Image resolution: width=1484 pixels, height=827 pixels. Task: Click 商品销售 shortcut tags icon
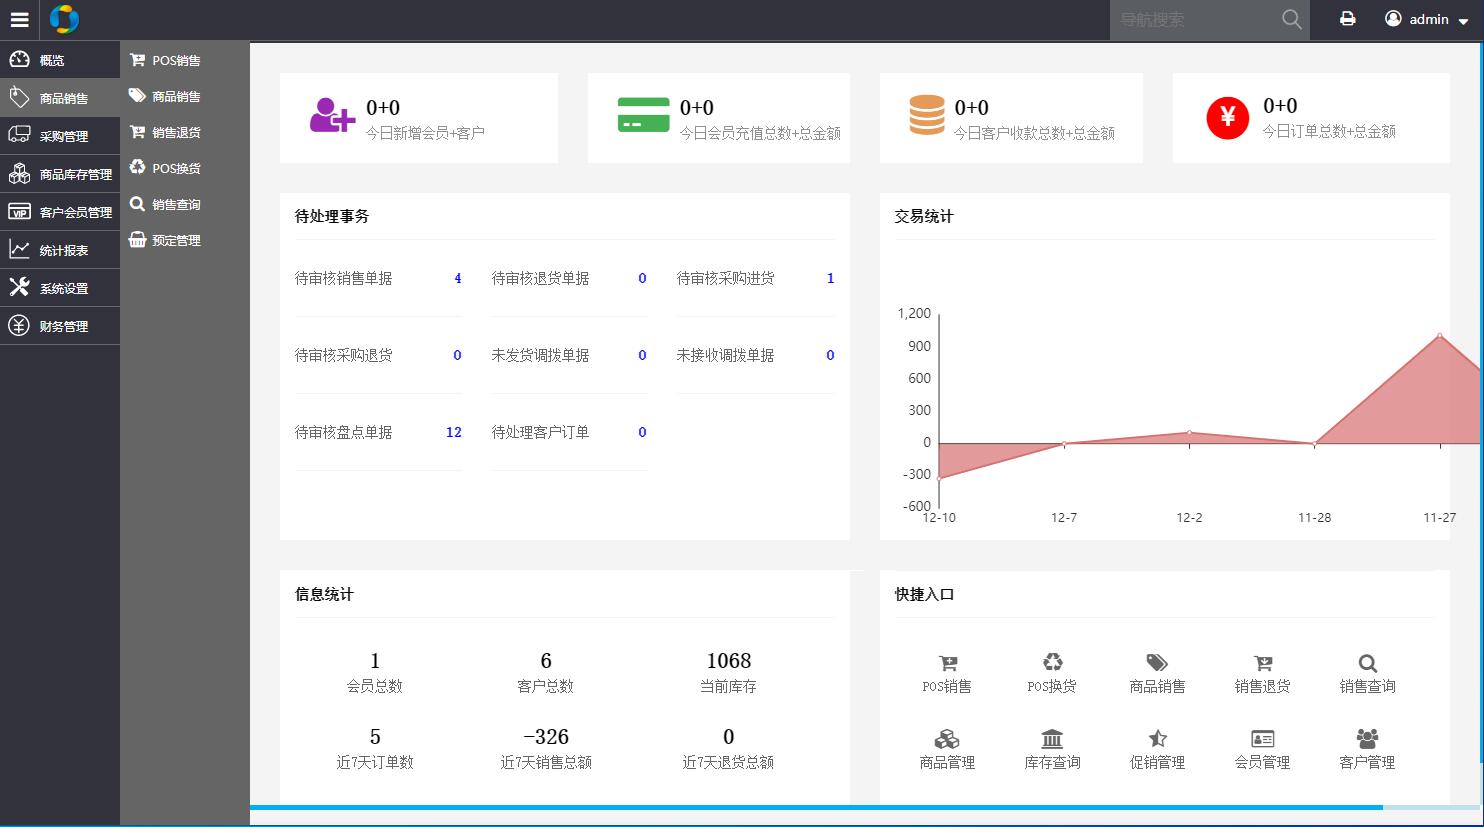pyautogui.click(x=1157, y=662)
